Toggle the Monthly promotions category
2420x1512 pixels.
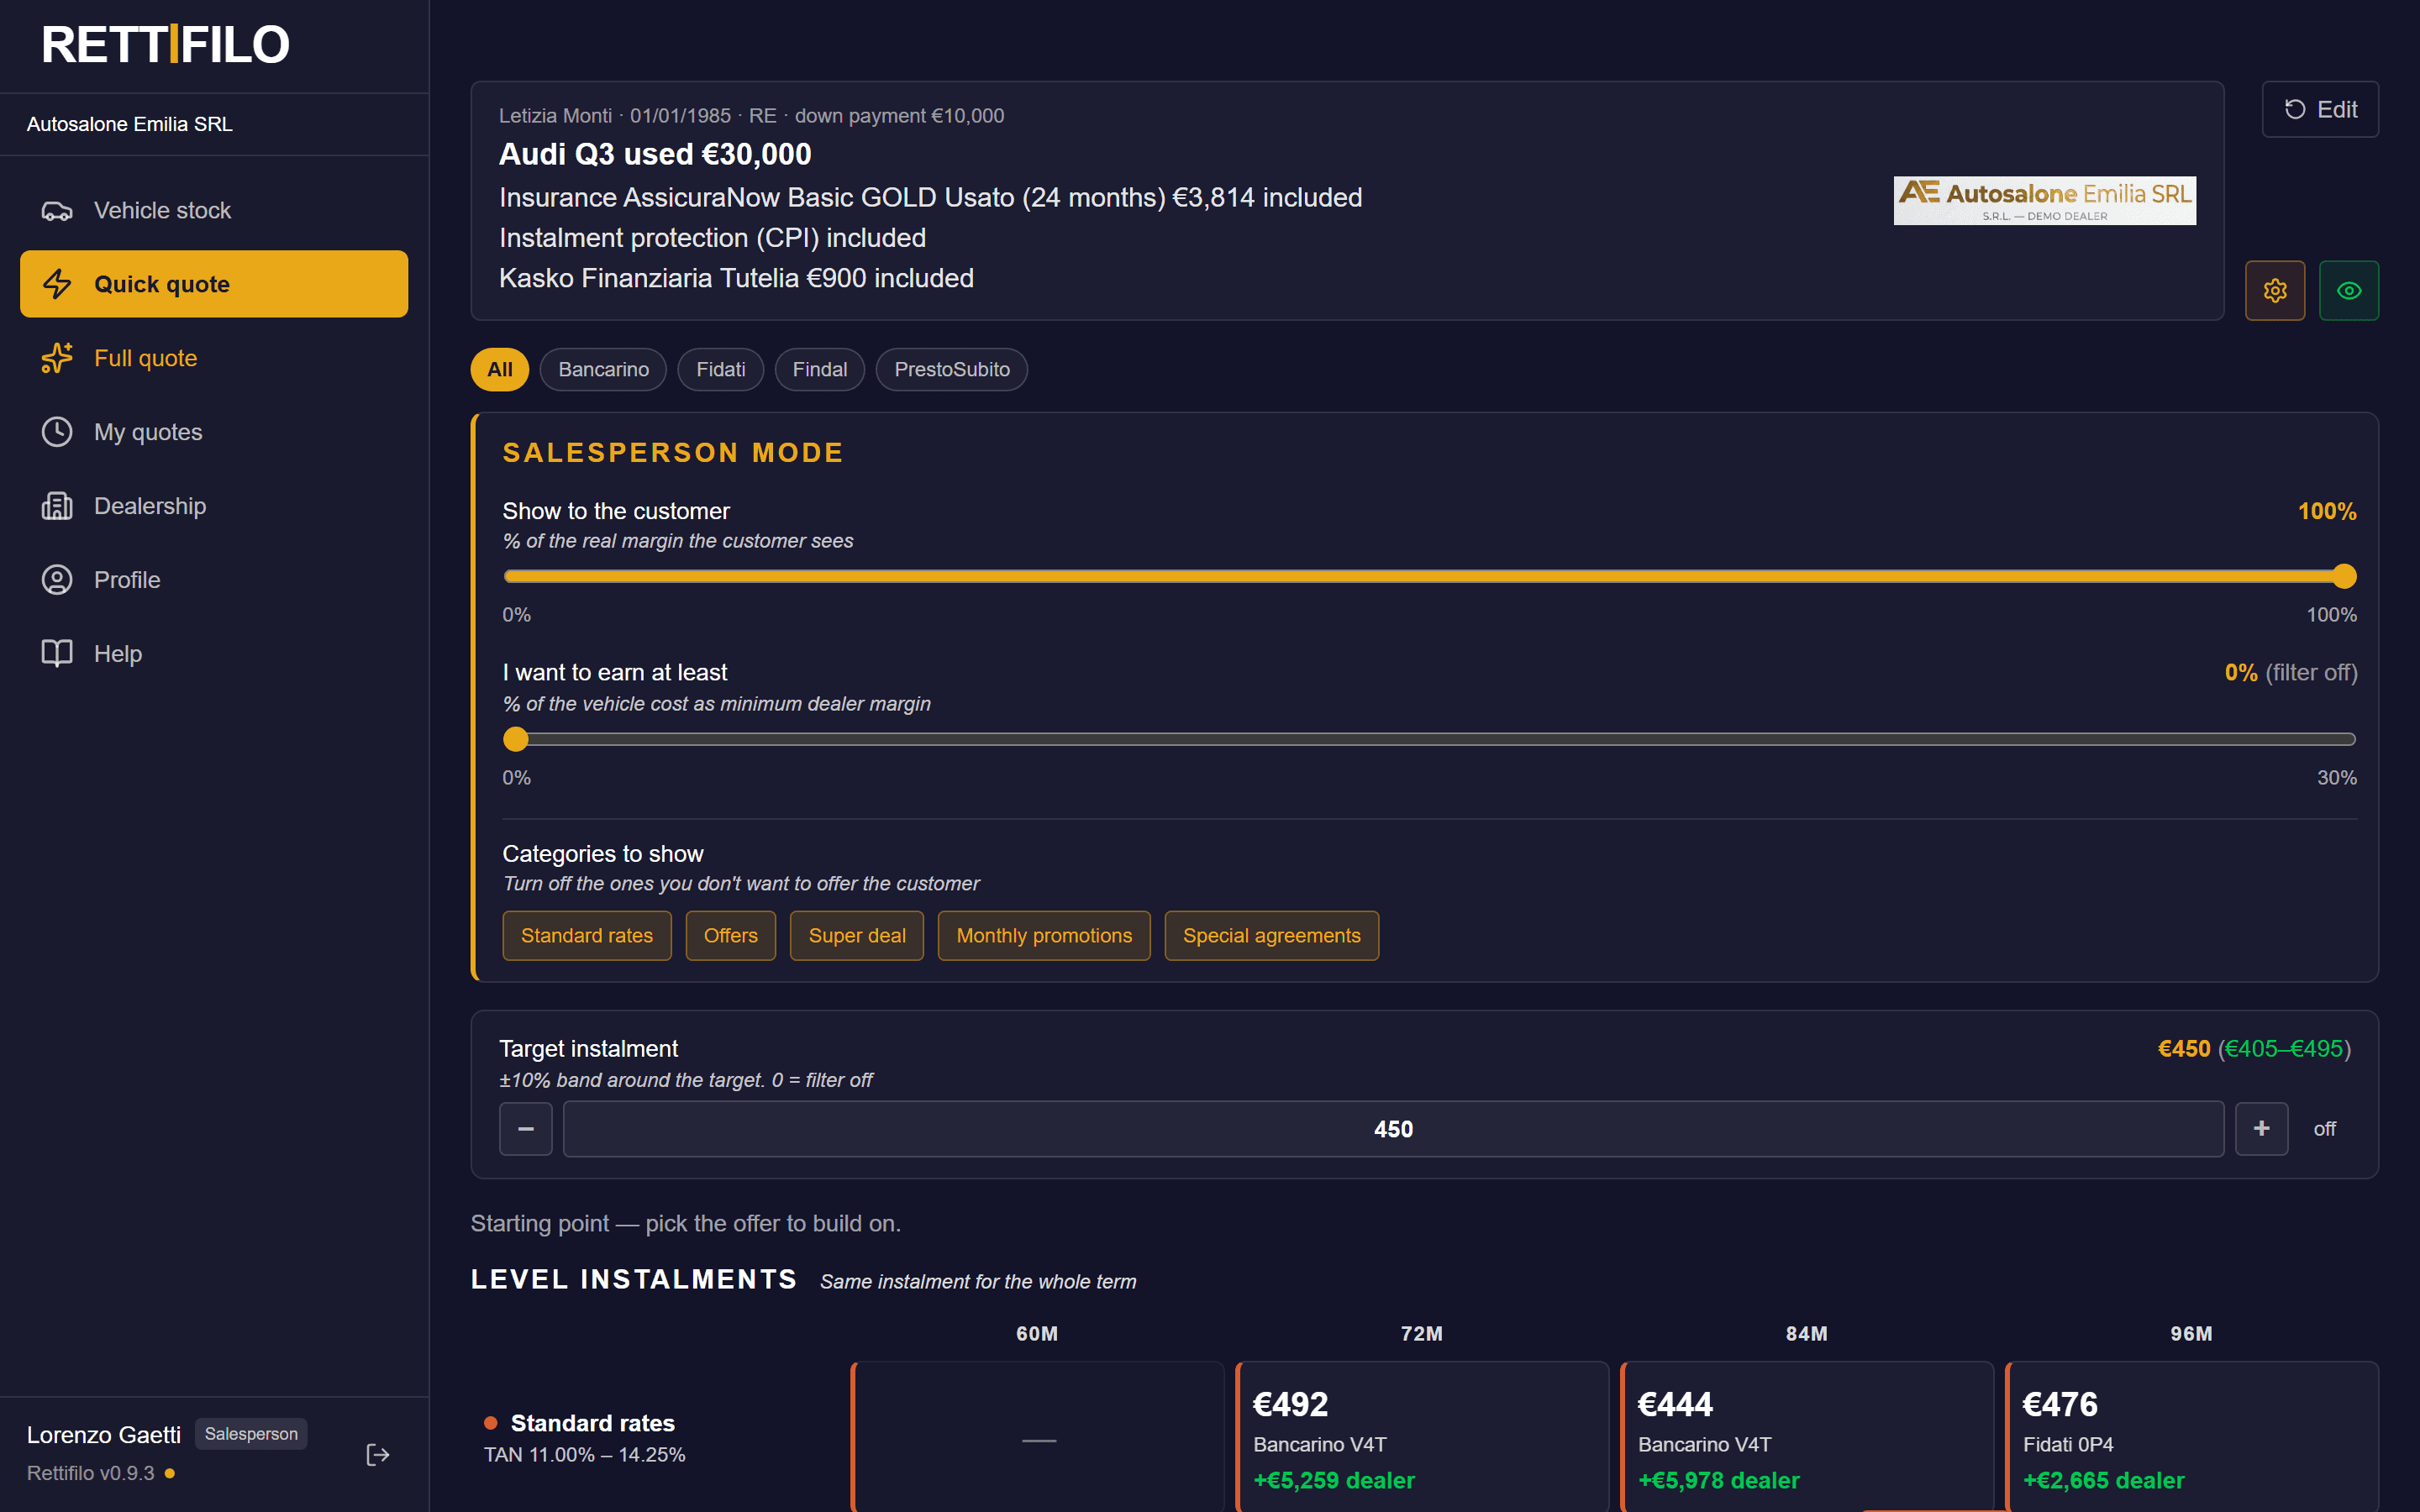point(1044,936)
